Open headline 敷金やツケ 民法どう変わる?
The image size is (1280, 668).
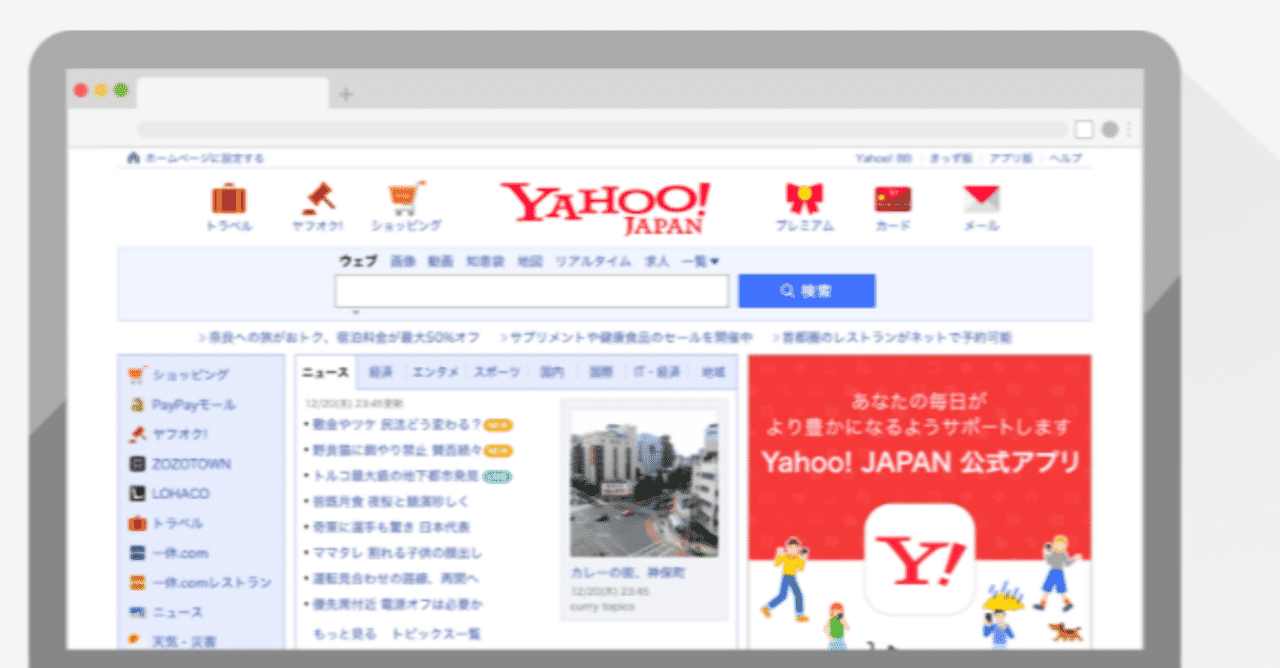pos(397,424)
